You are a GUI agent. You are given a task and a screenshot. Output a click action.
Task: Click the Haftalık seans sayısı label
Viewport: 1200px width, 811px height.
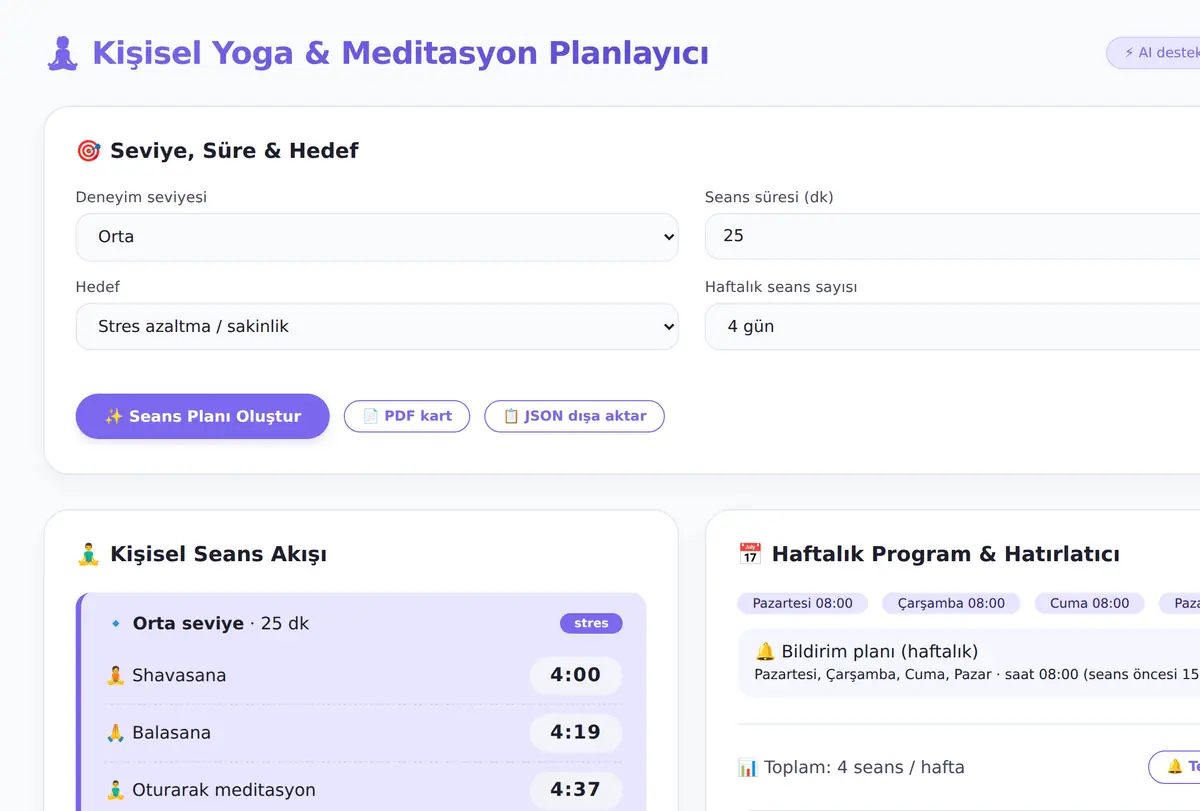click(x=781, y=287)
